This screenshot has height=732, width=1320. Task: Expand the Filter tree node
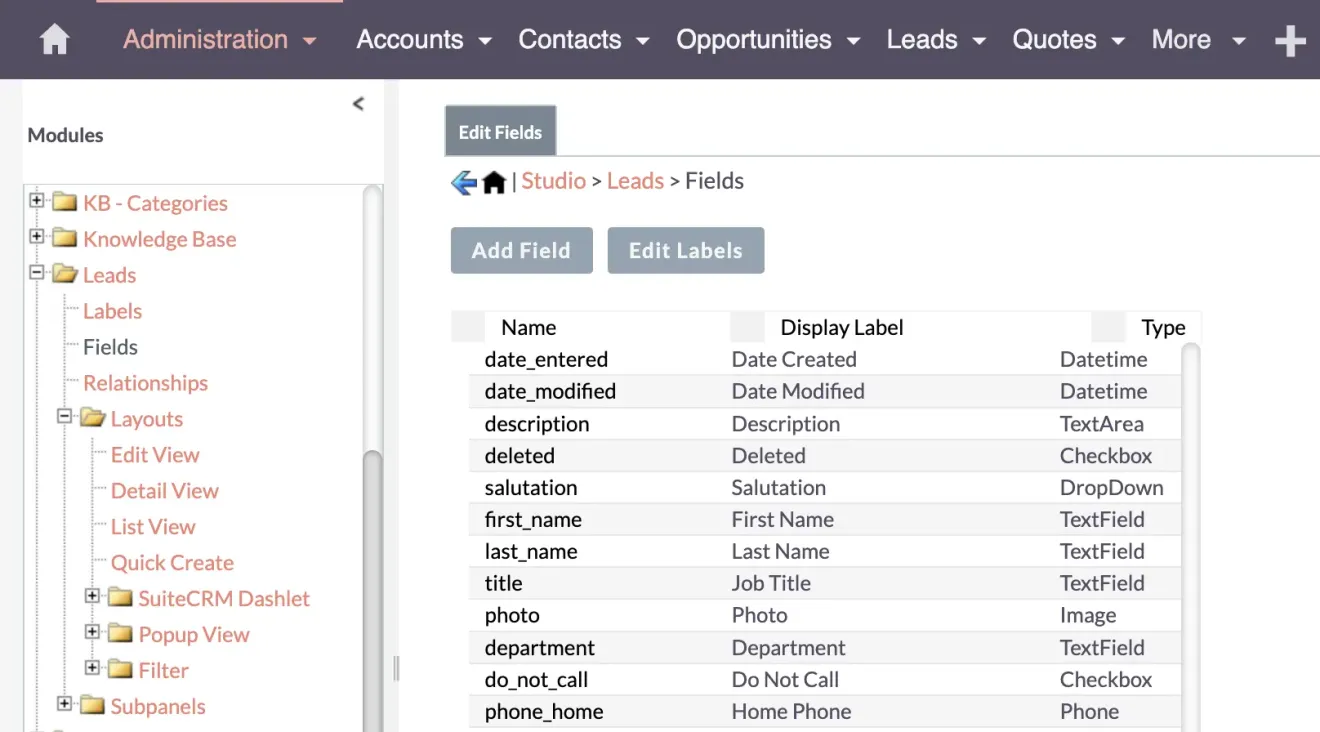click(91, 670)
